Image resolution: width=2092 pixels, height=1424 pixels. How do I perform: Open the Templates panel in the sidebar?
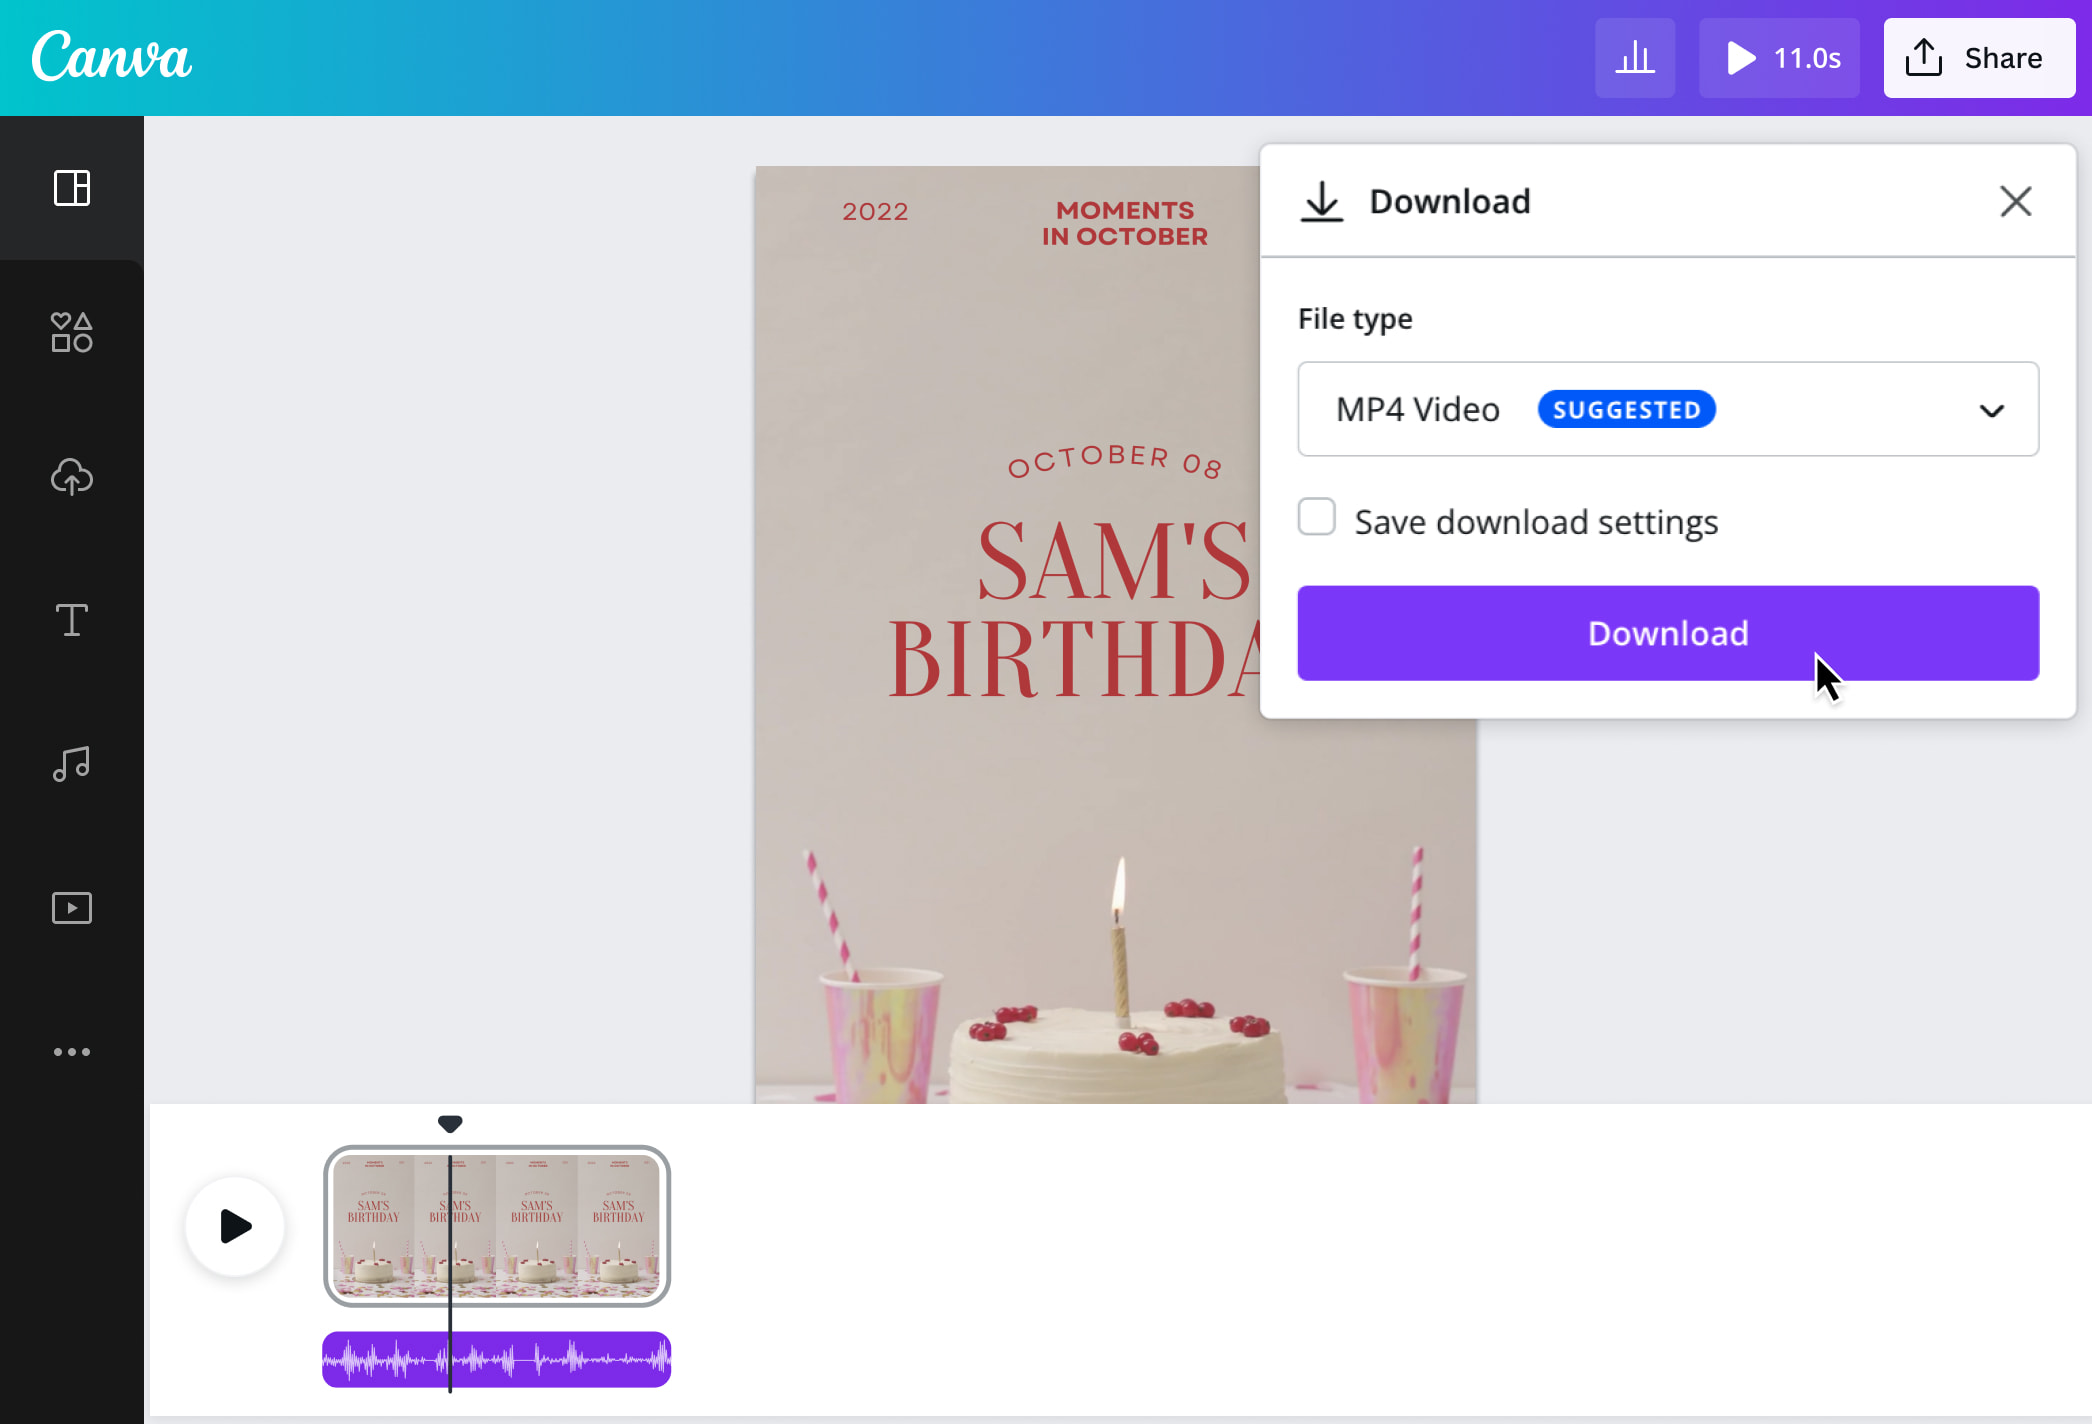71,188
